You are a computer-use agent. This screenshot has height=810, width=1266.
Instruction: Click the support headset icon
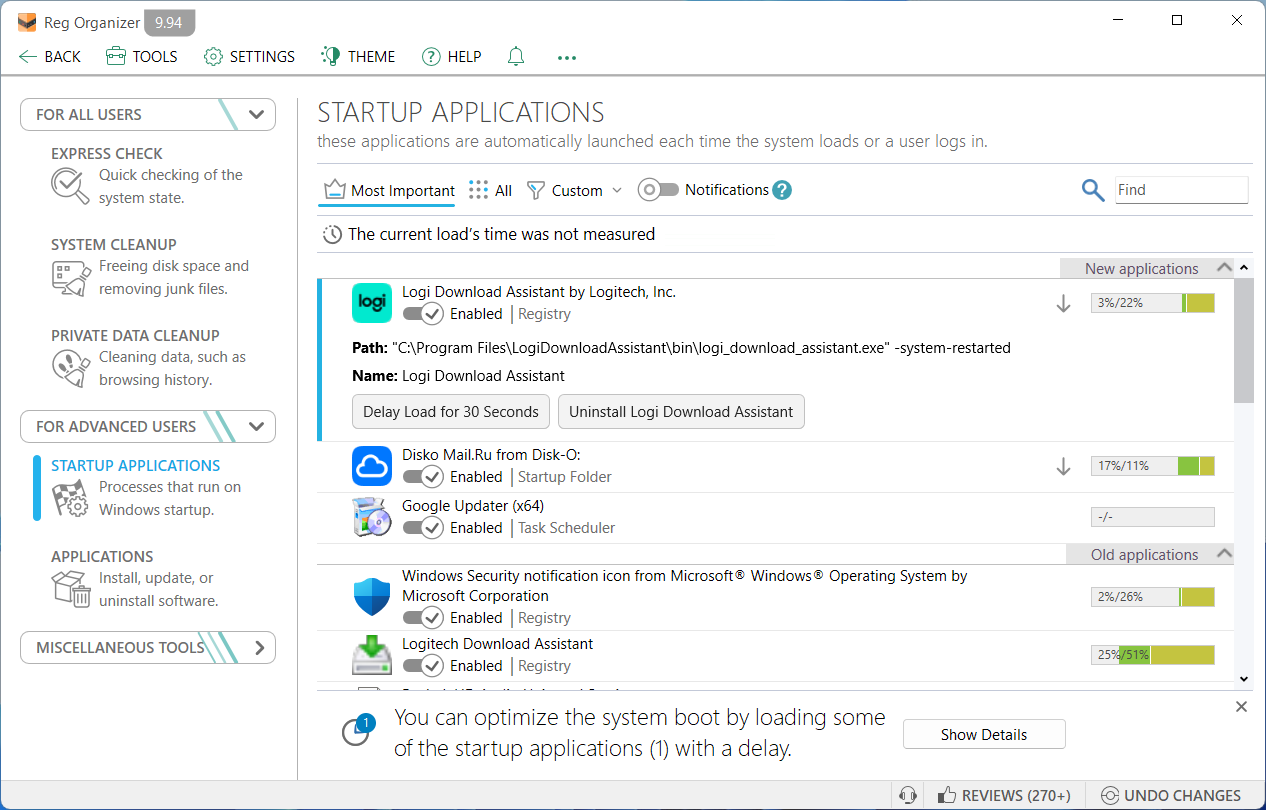pos(908,796)
